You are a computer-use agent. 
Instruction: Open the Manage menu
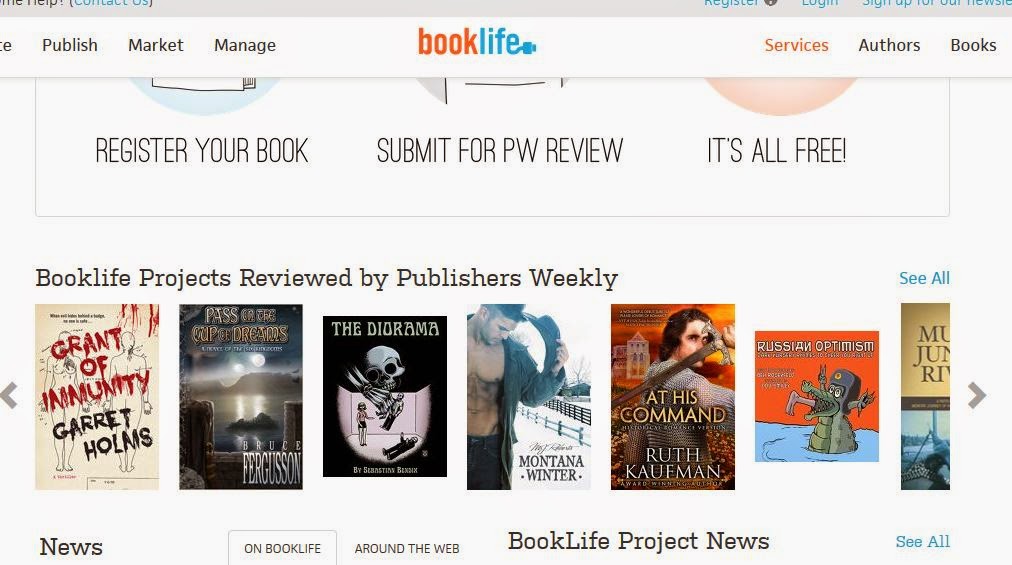click(x=245, y=45)
